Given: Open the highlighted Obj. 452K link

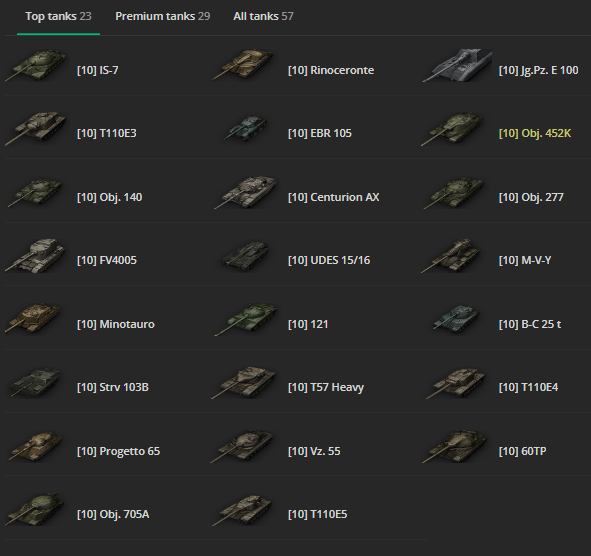Looking at the screenshot, I should 535,133.
